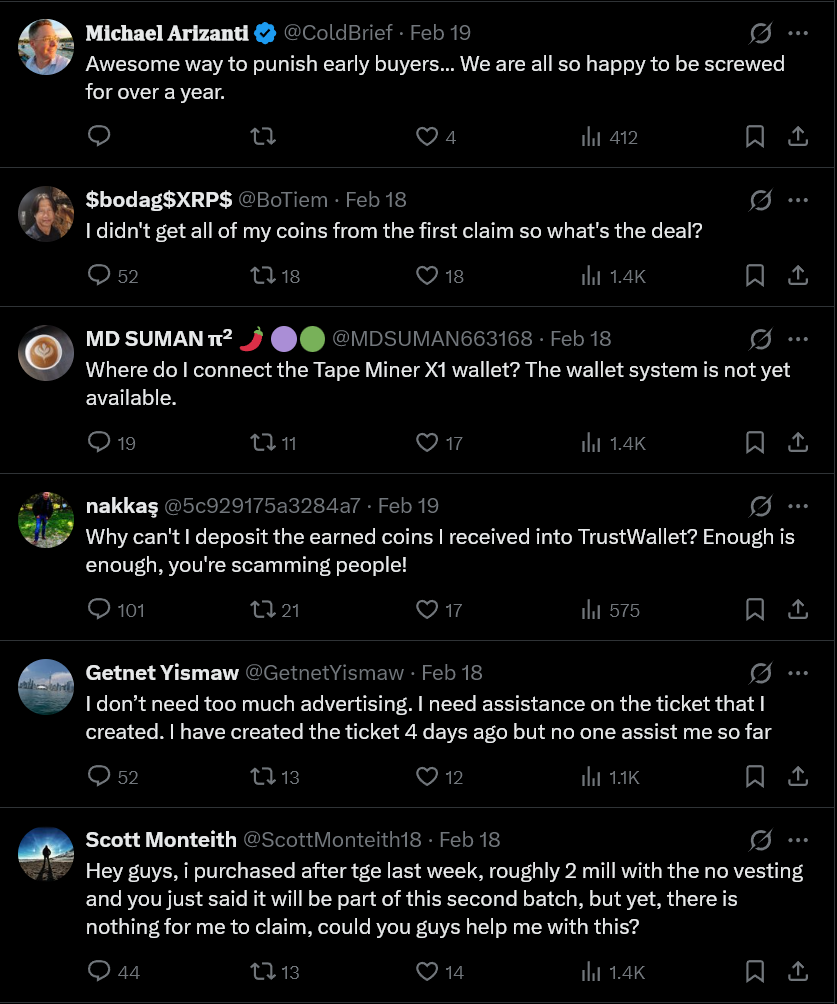Image resolution: width=837 pixels, height=1004 pixels.
Task: Open Grok explain on Scott Monteith's tweet
Action: (x=760, y=839)
